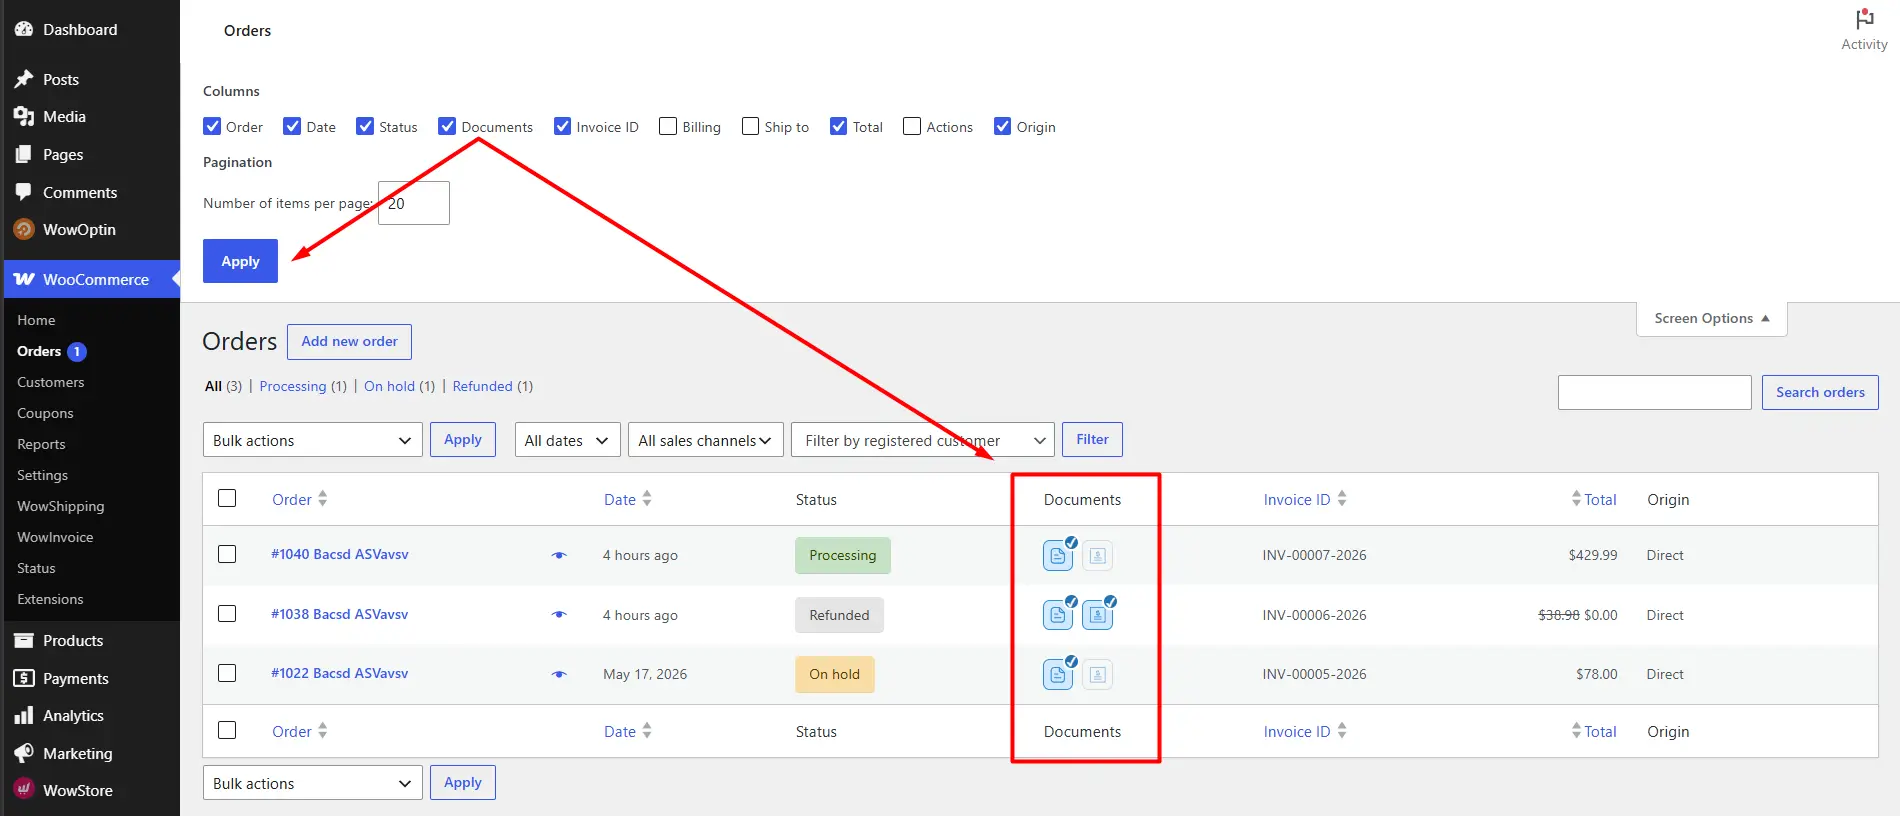1900x816 pixels.
Task: Click sort arrows beside Order column header
Action: [x=322, y=498]
